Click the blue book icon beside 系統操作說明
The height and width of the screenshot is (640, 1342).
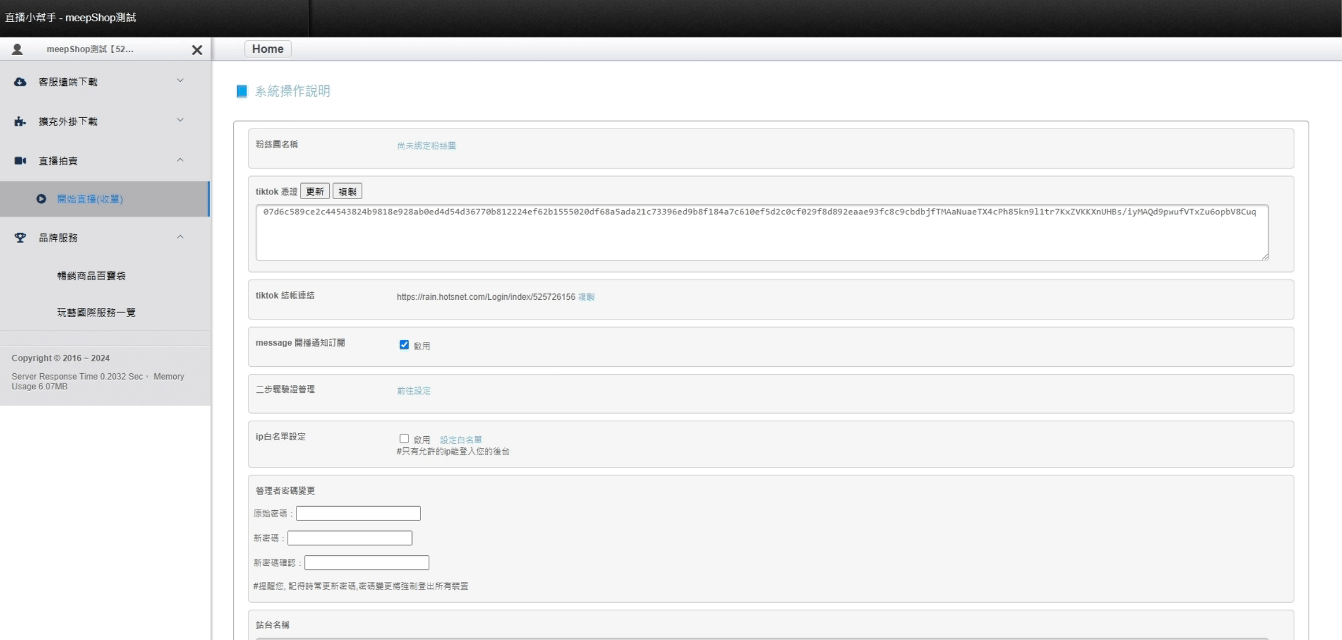click(241, 91)
